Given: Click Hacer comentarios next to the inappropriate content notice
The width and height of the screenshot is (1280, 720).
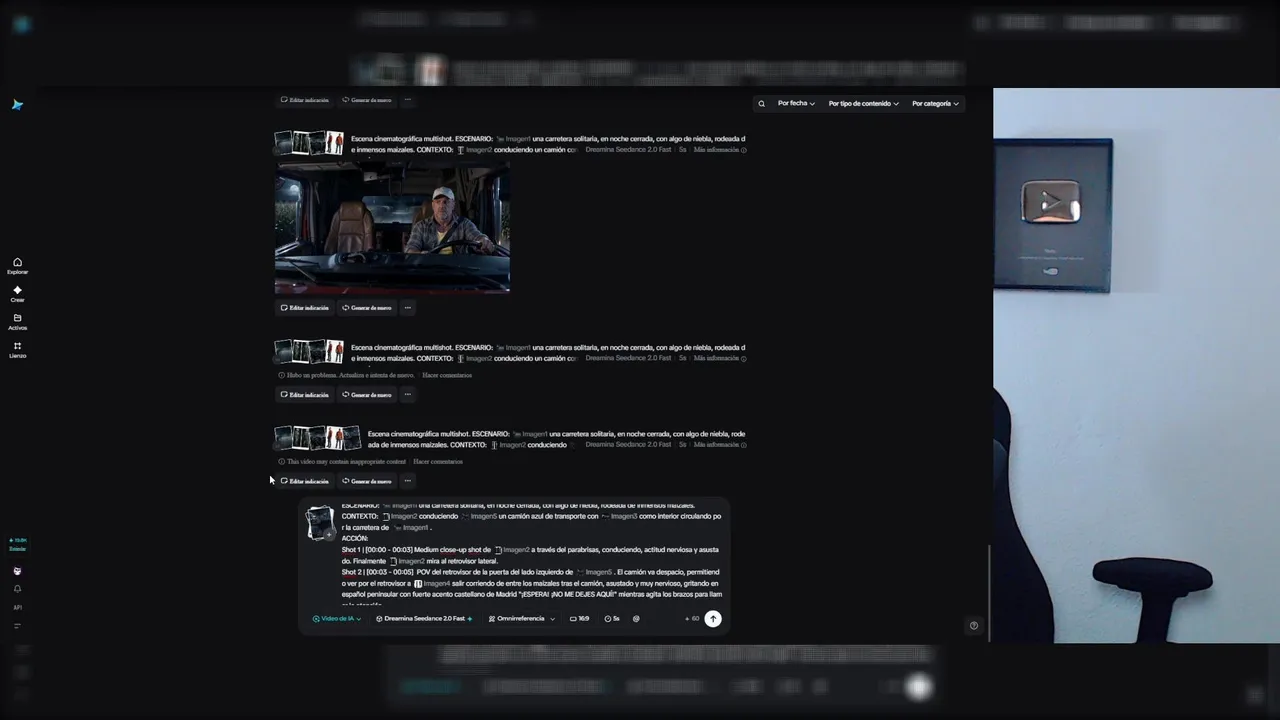Looking at the screenshot, I should pyautogui.click(x=438, y=461).
